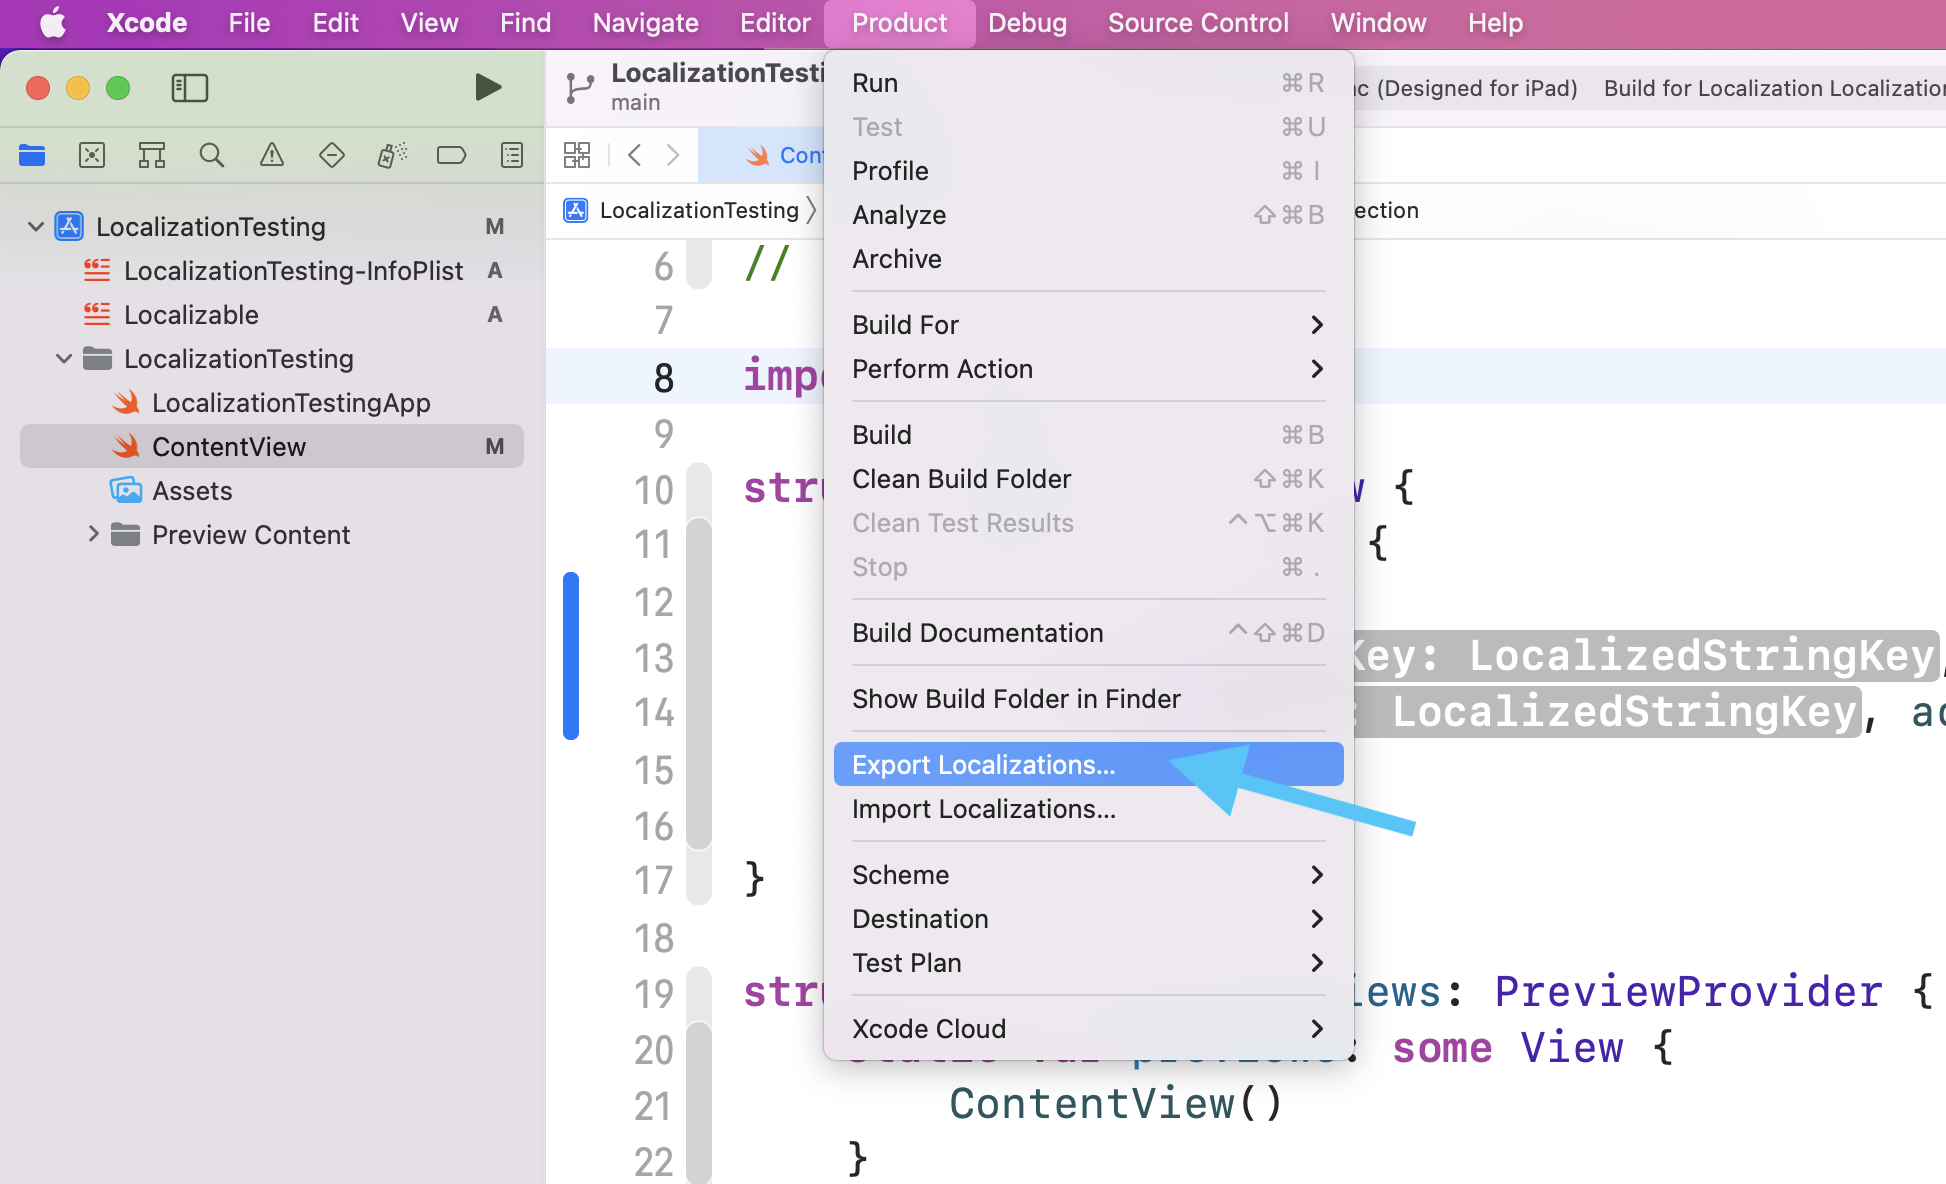Open the Help menu
The height and width of the screenshot is (1184, 1946).
pyautogui.click(x=1495, y=22)
